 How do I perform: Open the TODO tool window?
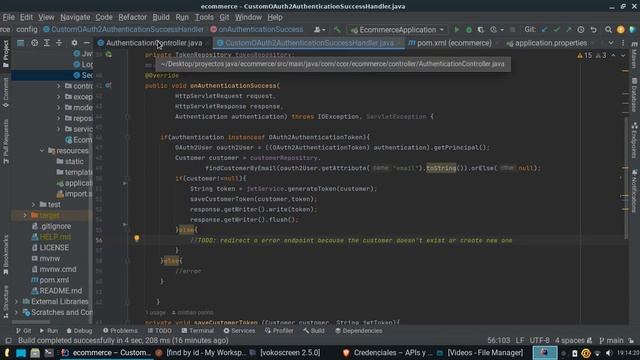tap(160, 331)
